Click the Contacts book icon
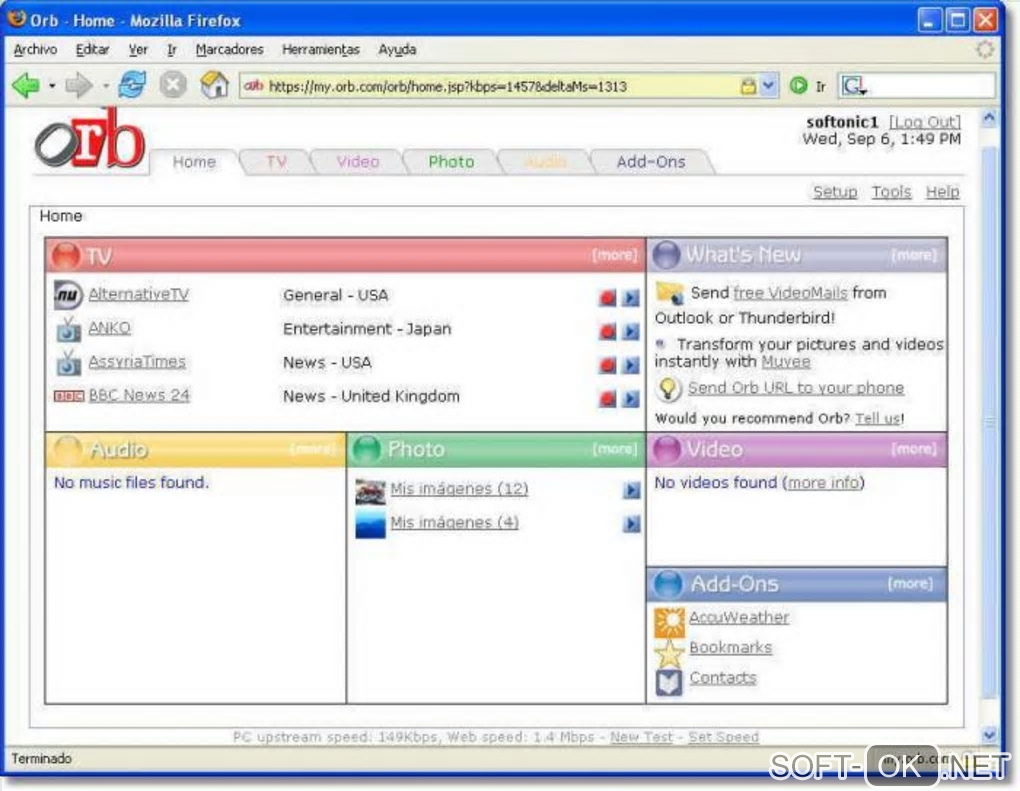This screenshot has width=1020, height=791. coord(669,682)
